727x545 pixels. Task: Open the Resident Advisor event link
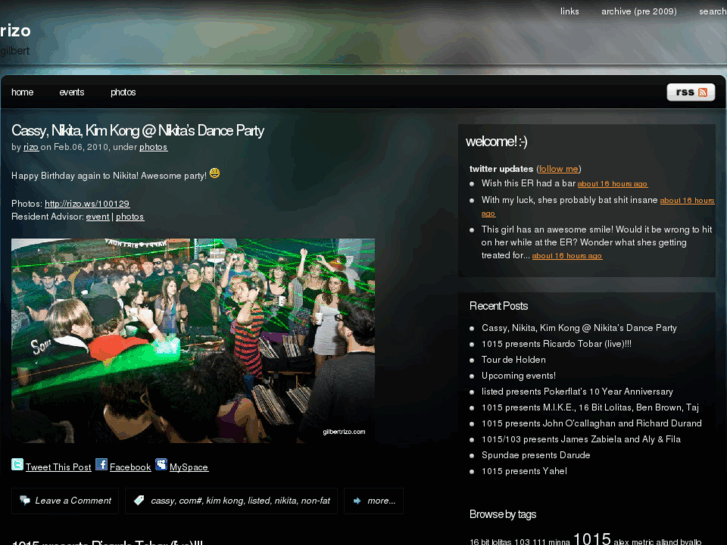(98, 217)
